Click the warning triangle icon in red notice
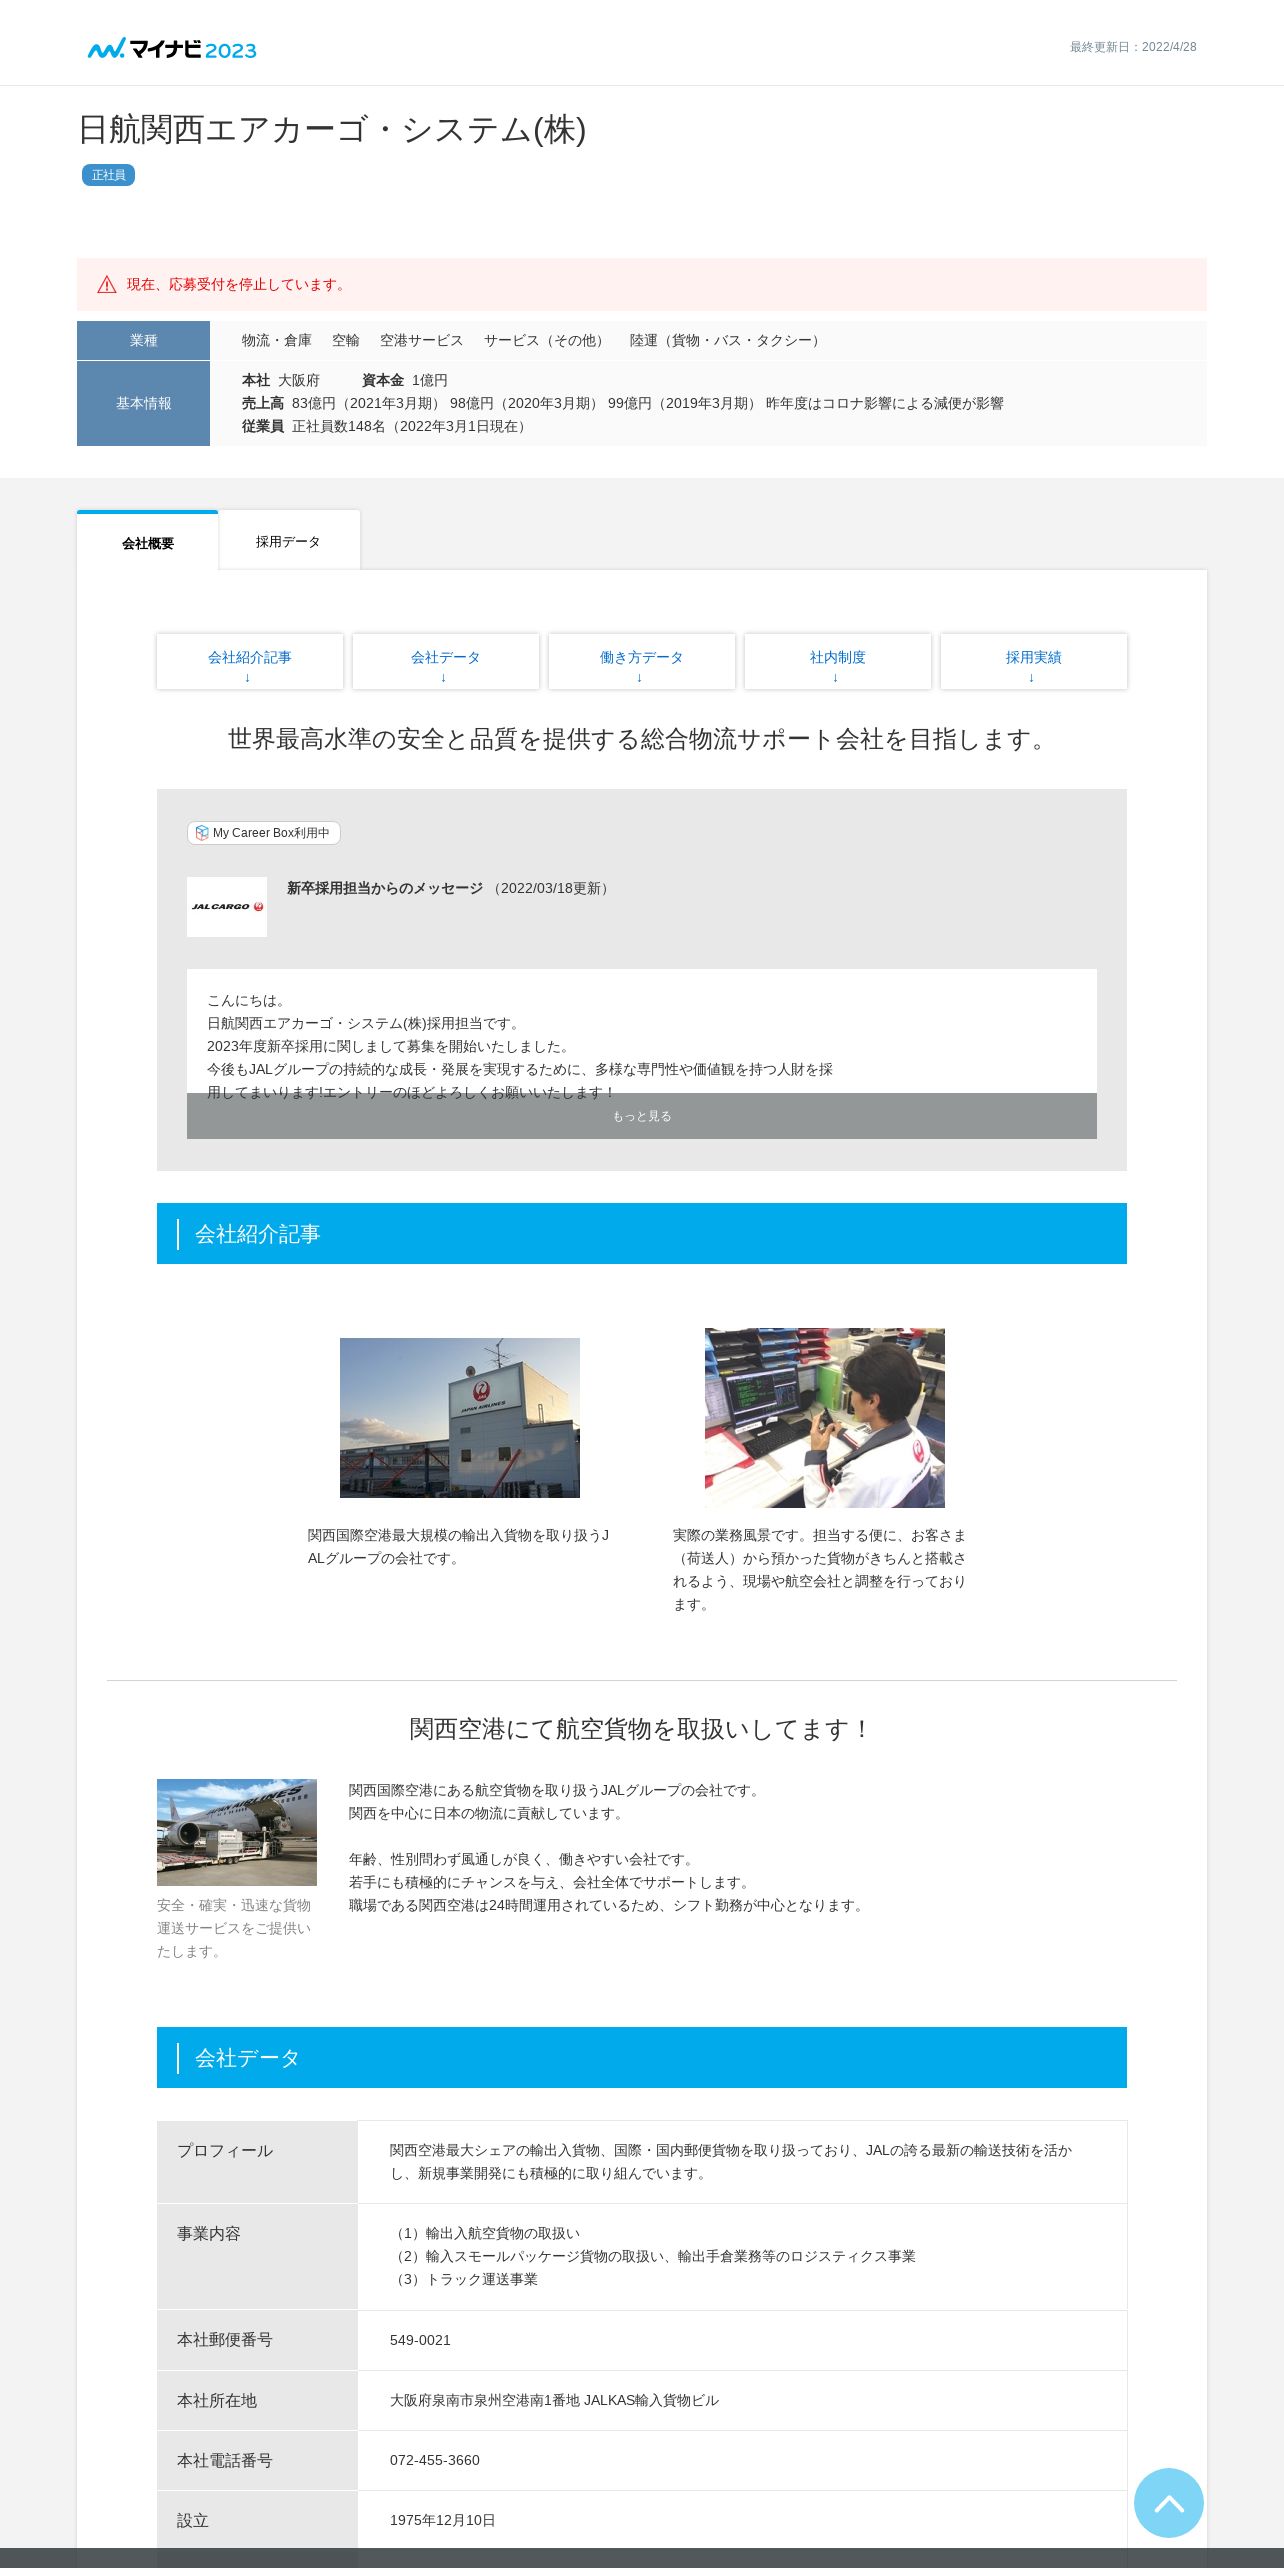1284x2568 pixels. 107,285
